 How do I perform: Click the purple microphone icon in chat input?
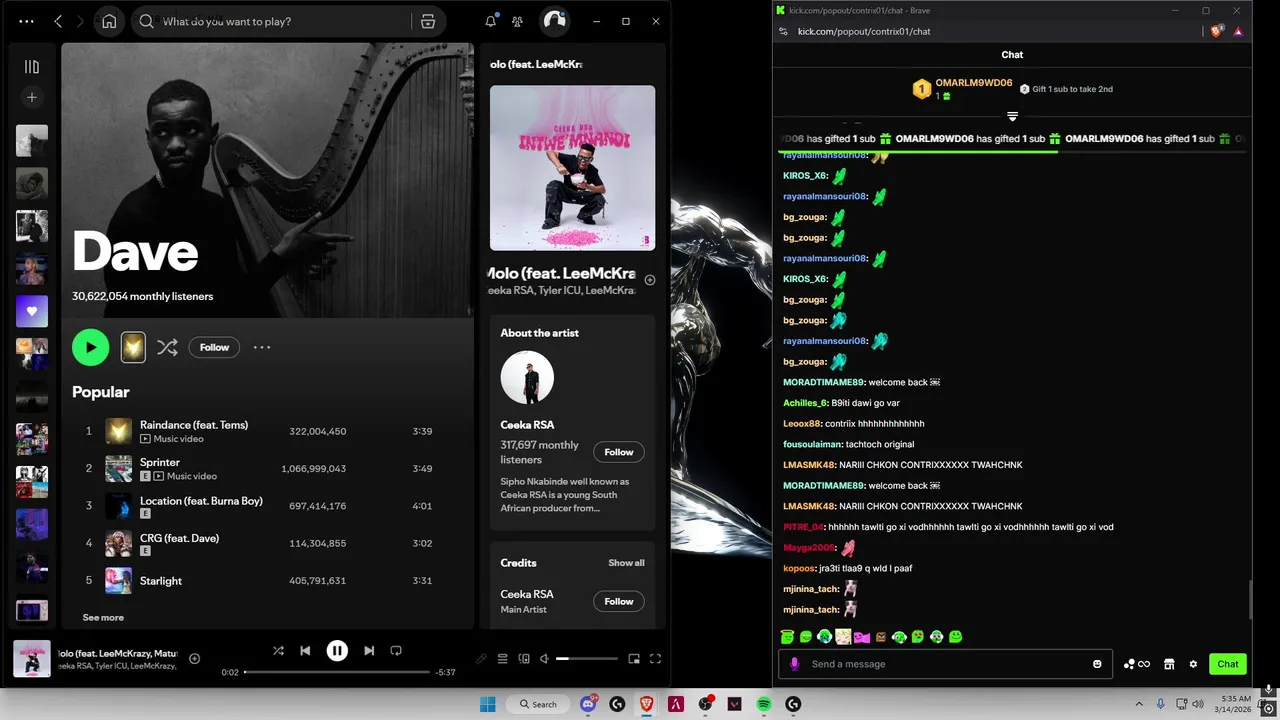(795, 664)
